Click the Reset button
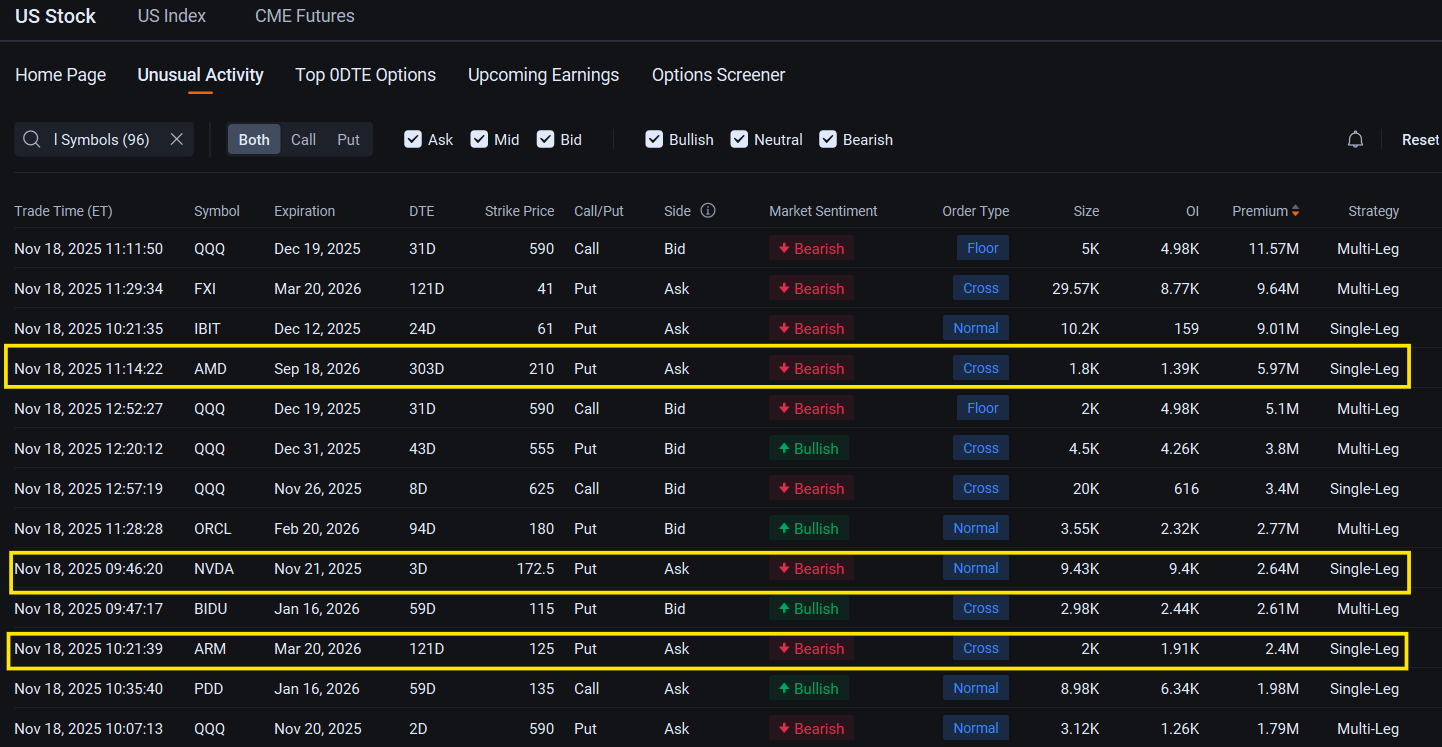 1421,139
